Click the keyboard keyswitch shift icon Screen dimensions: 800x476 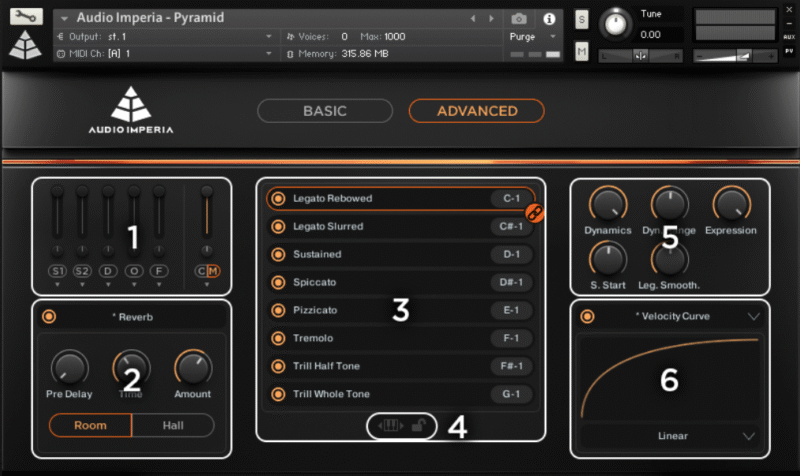(x=391, y=425)
